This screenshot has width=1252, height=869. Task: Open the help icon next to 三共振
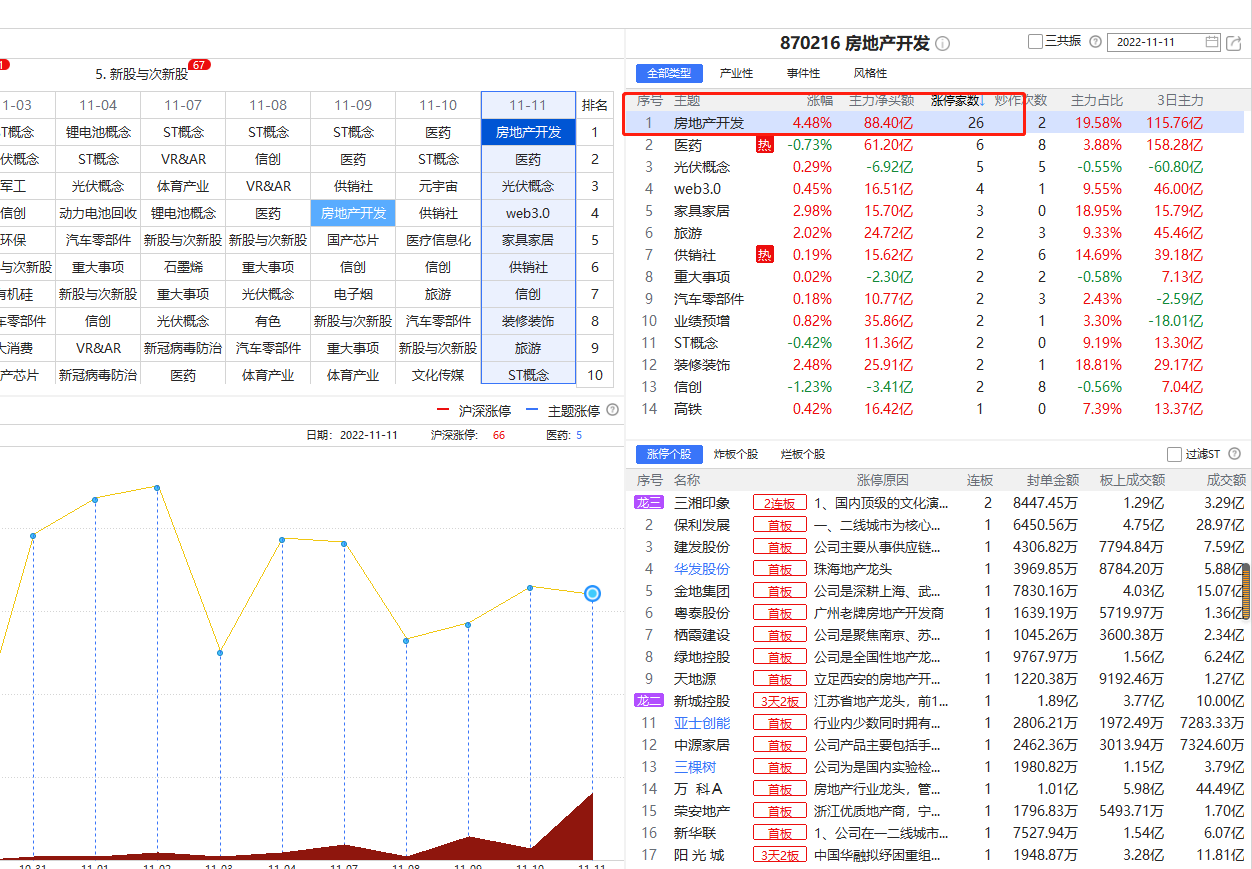1095,42
